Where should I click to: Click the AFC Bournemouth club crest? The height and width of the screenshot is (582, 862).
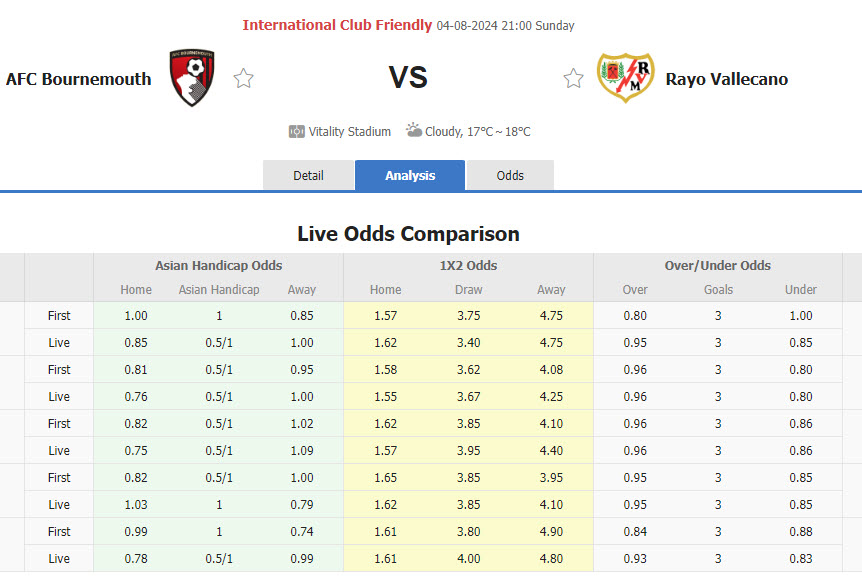coord(191,75)
